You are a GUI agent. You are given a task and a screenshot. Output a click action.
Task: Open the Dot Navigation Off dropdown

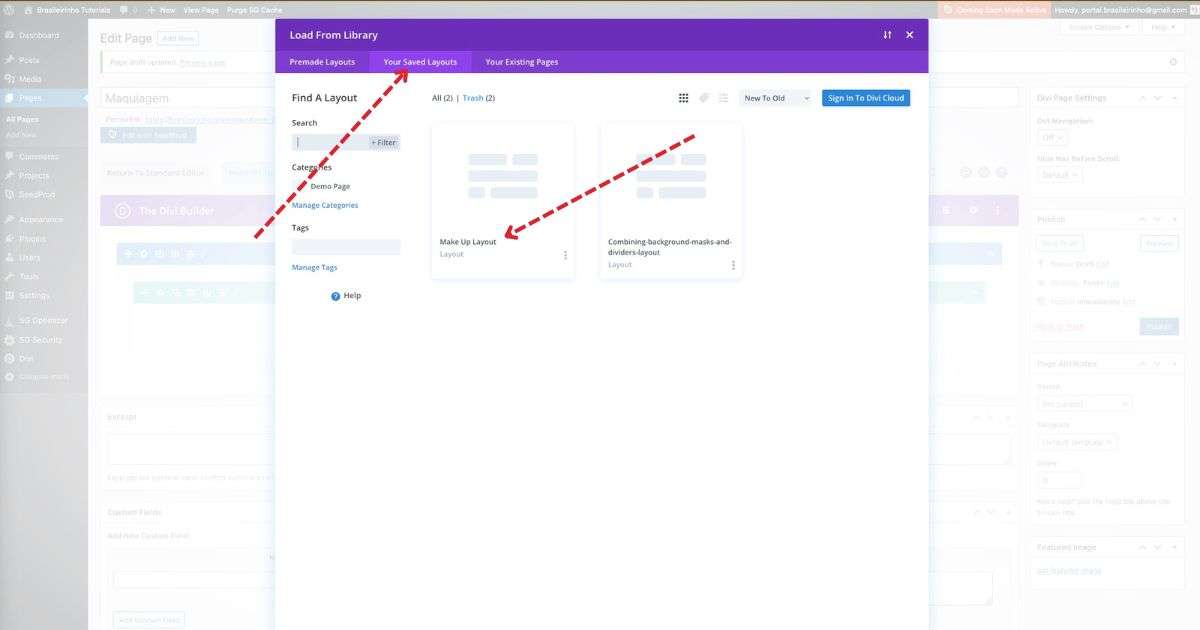tap(1052, 137)
